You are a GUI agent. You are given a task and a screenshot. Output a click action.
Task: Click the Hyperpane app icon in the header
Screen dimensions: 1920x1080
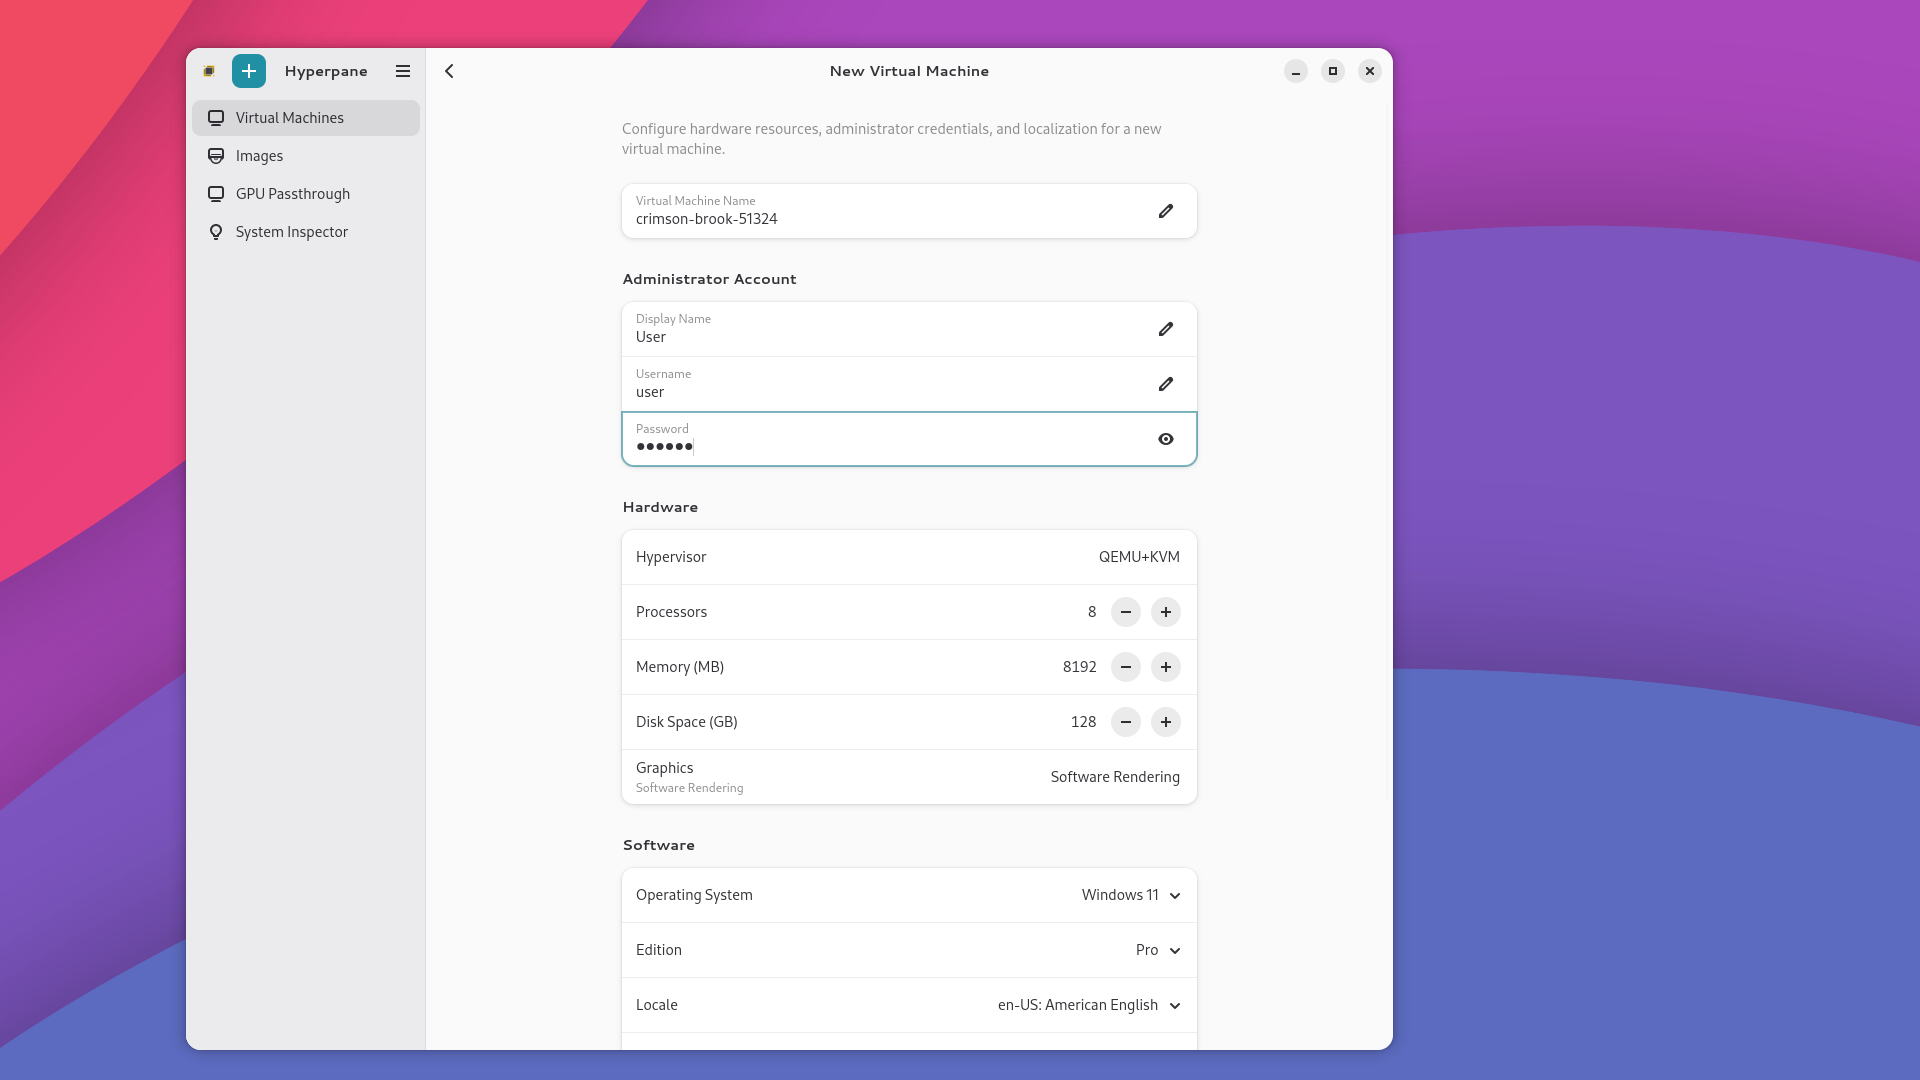(x=209, y=71)
